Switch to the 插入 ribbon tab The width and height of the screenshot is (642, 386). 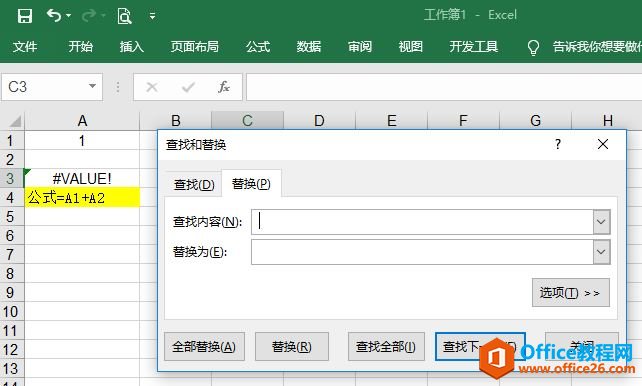pyautogui.click(x=131, y=47)
